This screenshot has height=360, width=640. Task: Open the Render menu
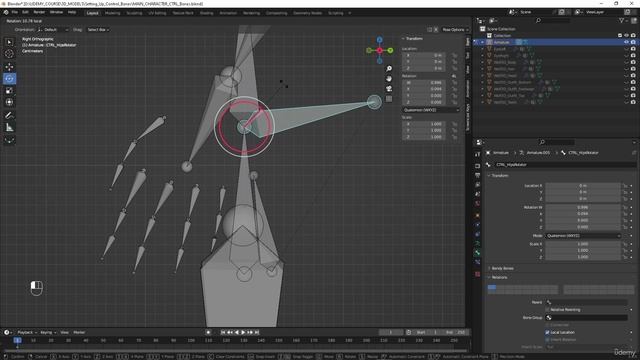click(x=39, y=12)
